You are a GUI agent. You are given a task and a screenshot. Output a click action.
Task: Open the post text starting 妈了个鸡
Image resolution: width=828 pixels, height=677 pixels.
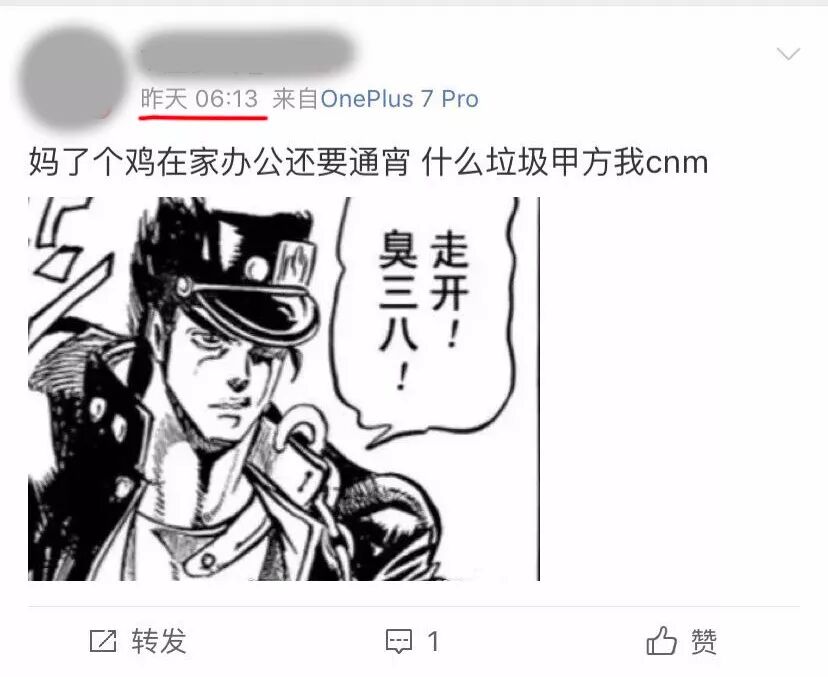pos(368,162)
